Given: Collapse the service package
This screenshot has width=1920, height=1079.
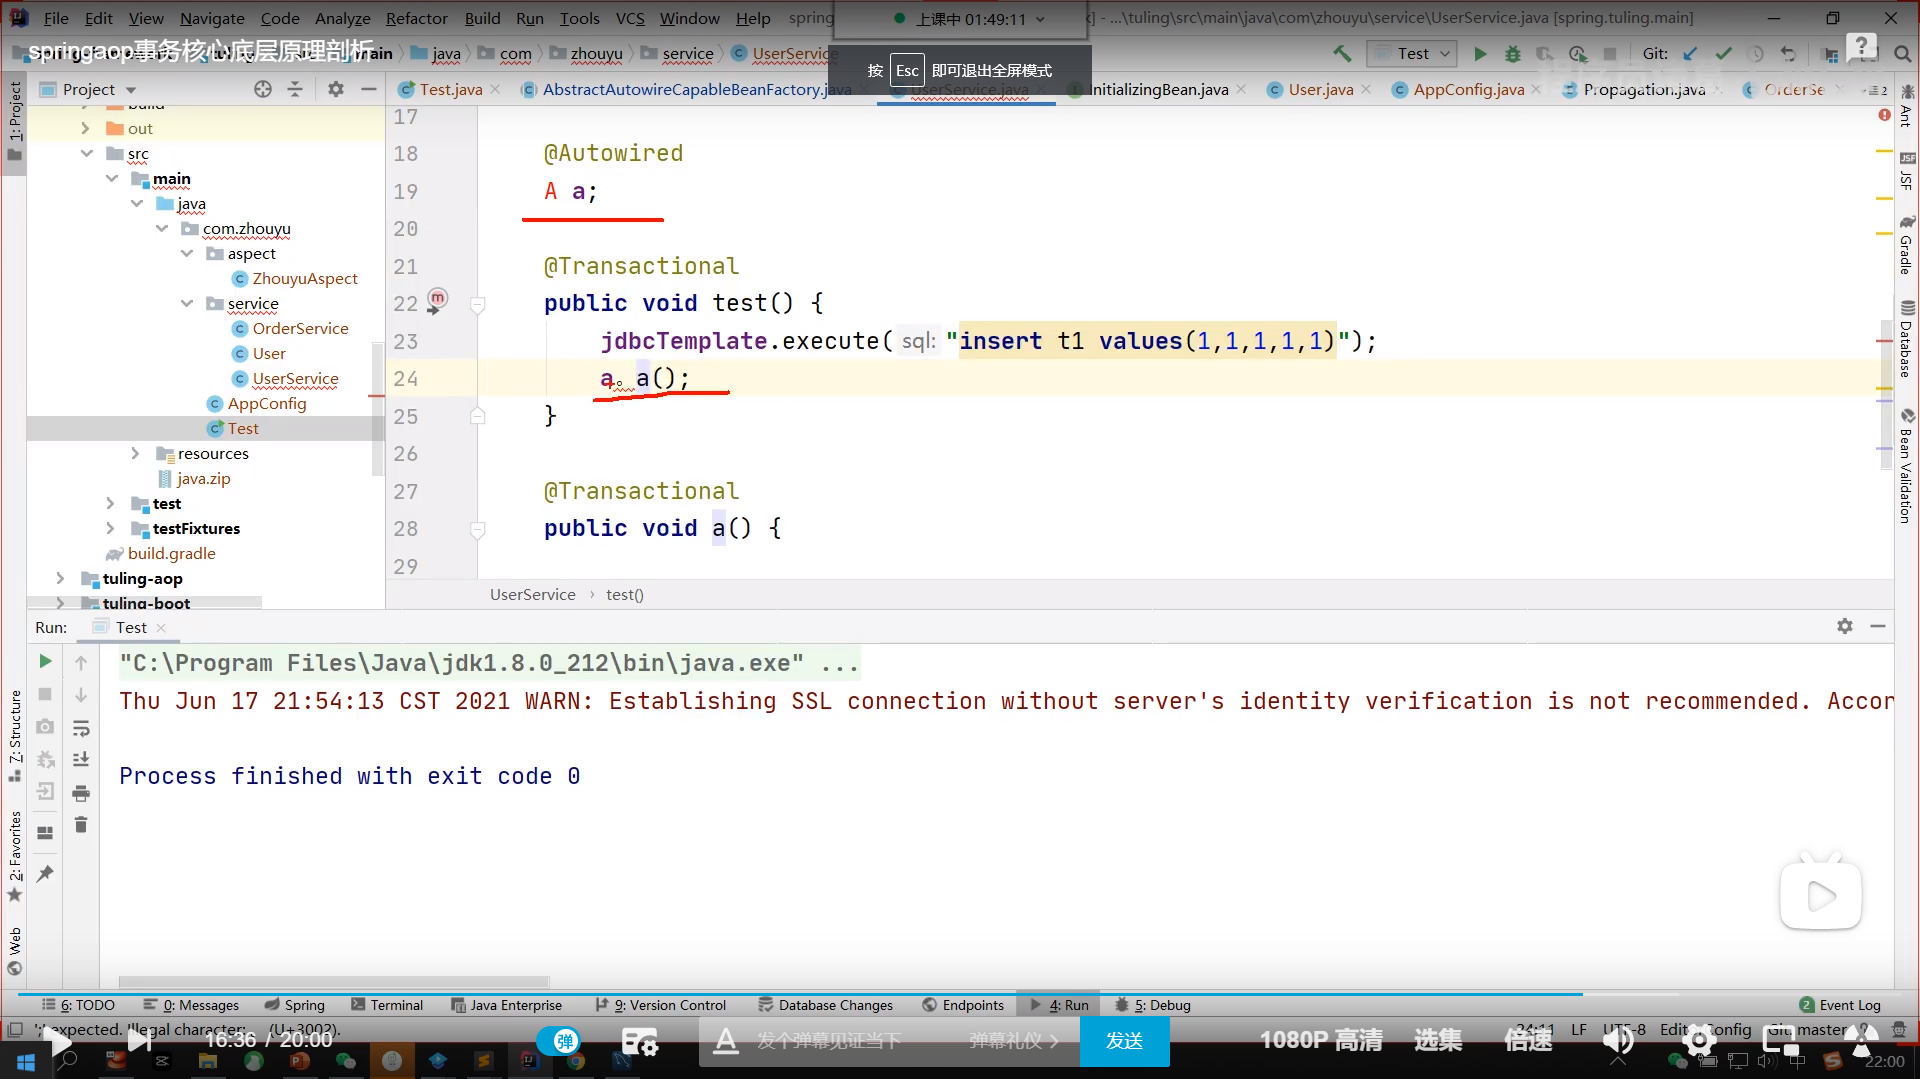Looking at the screenshot, I should point(187,303).
